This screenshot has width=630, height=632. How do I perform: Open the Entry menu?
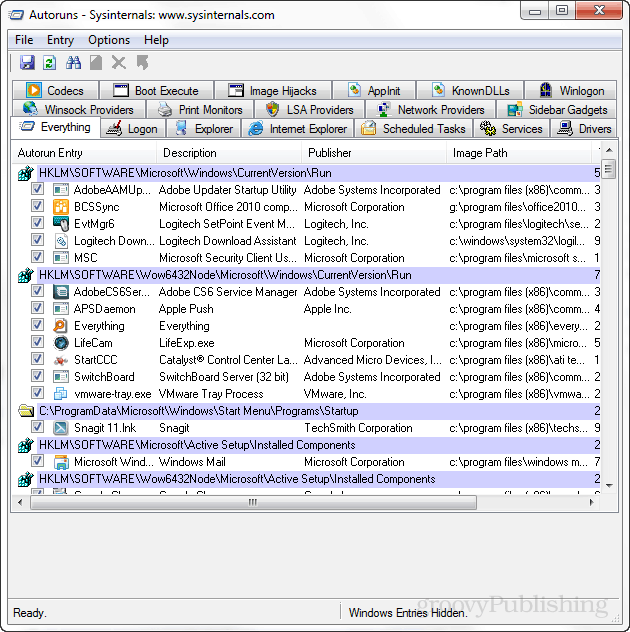(x=60, y=40)
